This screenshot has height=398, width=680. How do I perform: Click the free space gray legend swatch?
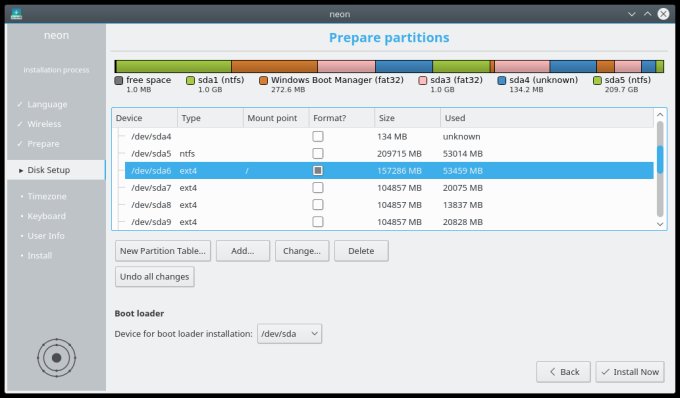(119, 81)
